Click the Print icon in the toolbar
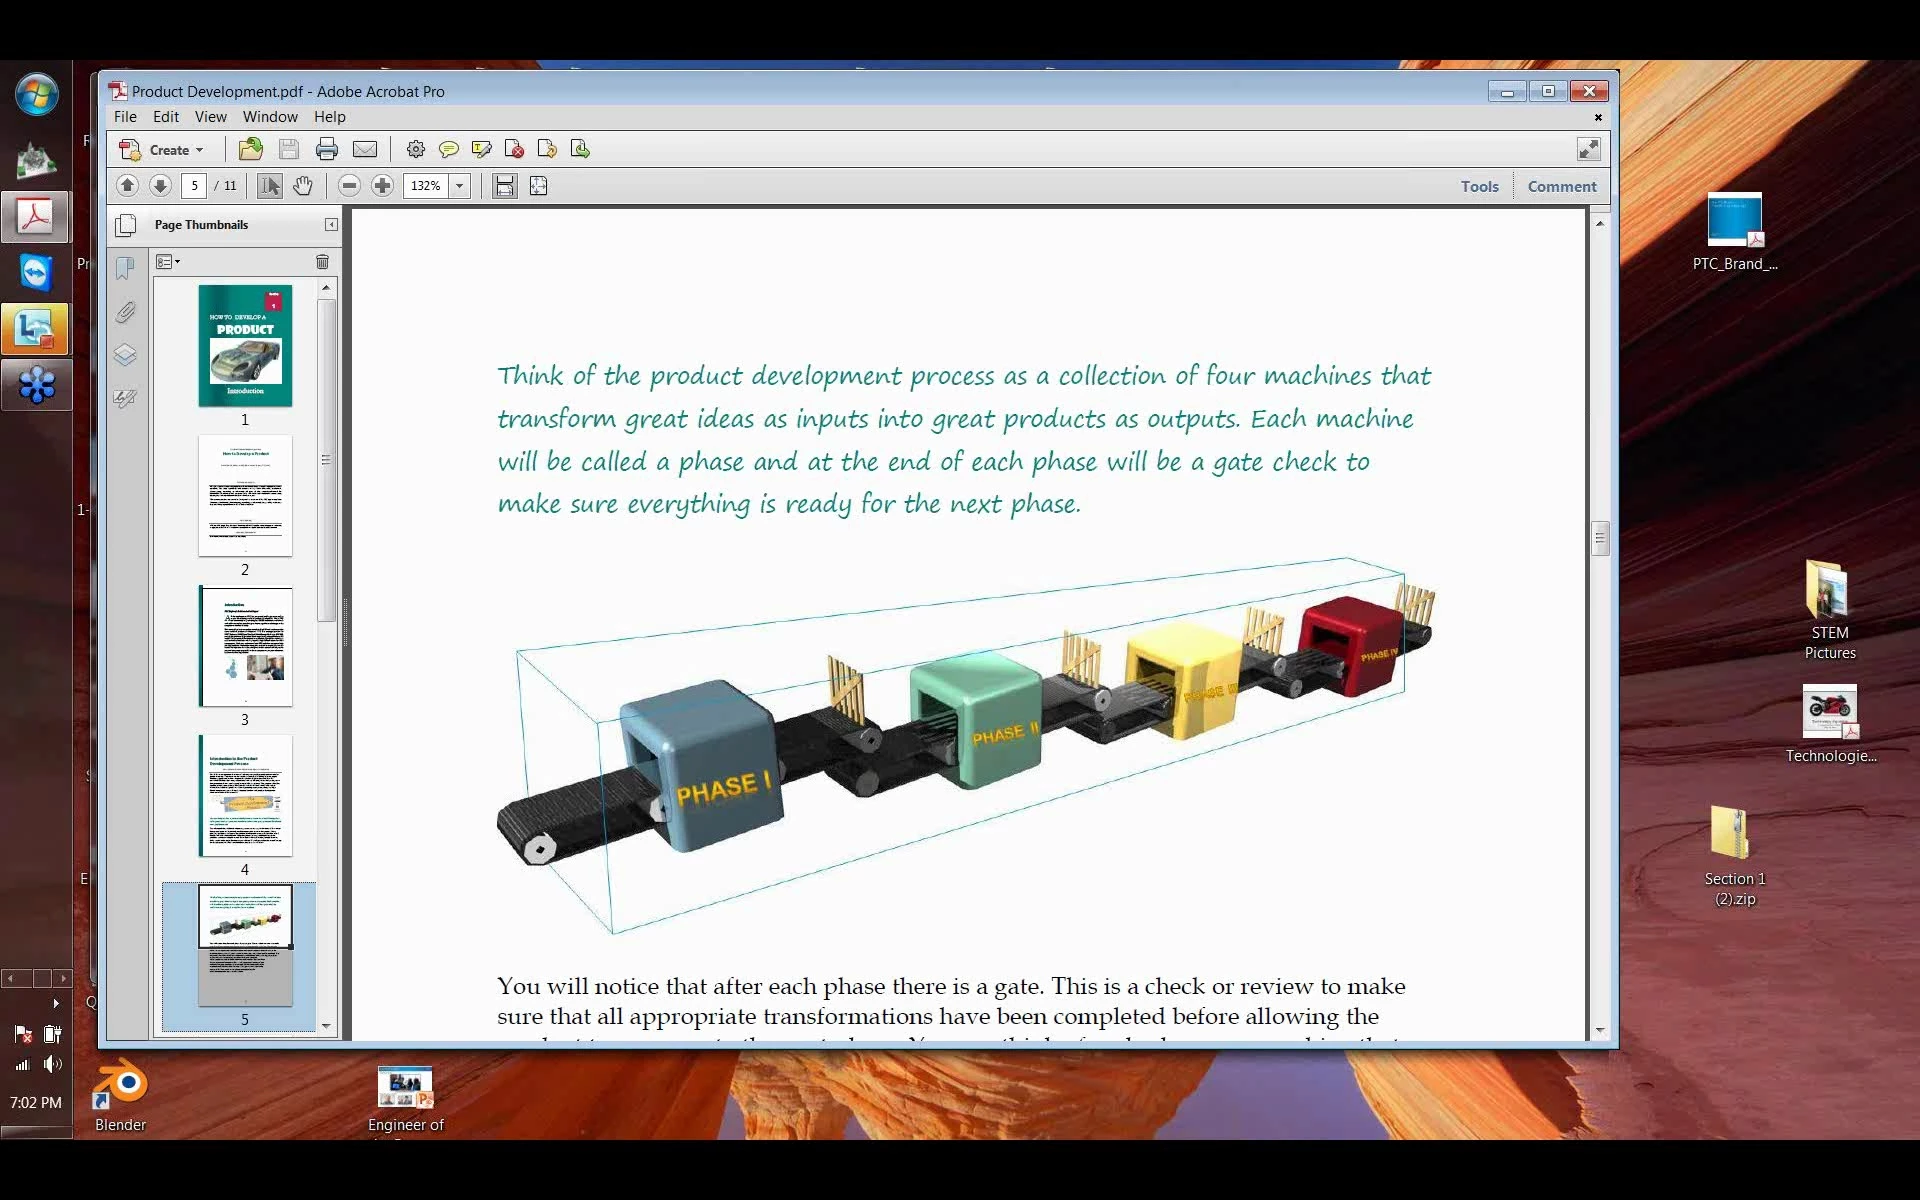This screenshot has height=1200, width=1920. point(327,150)
